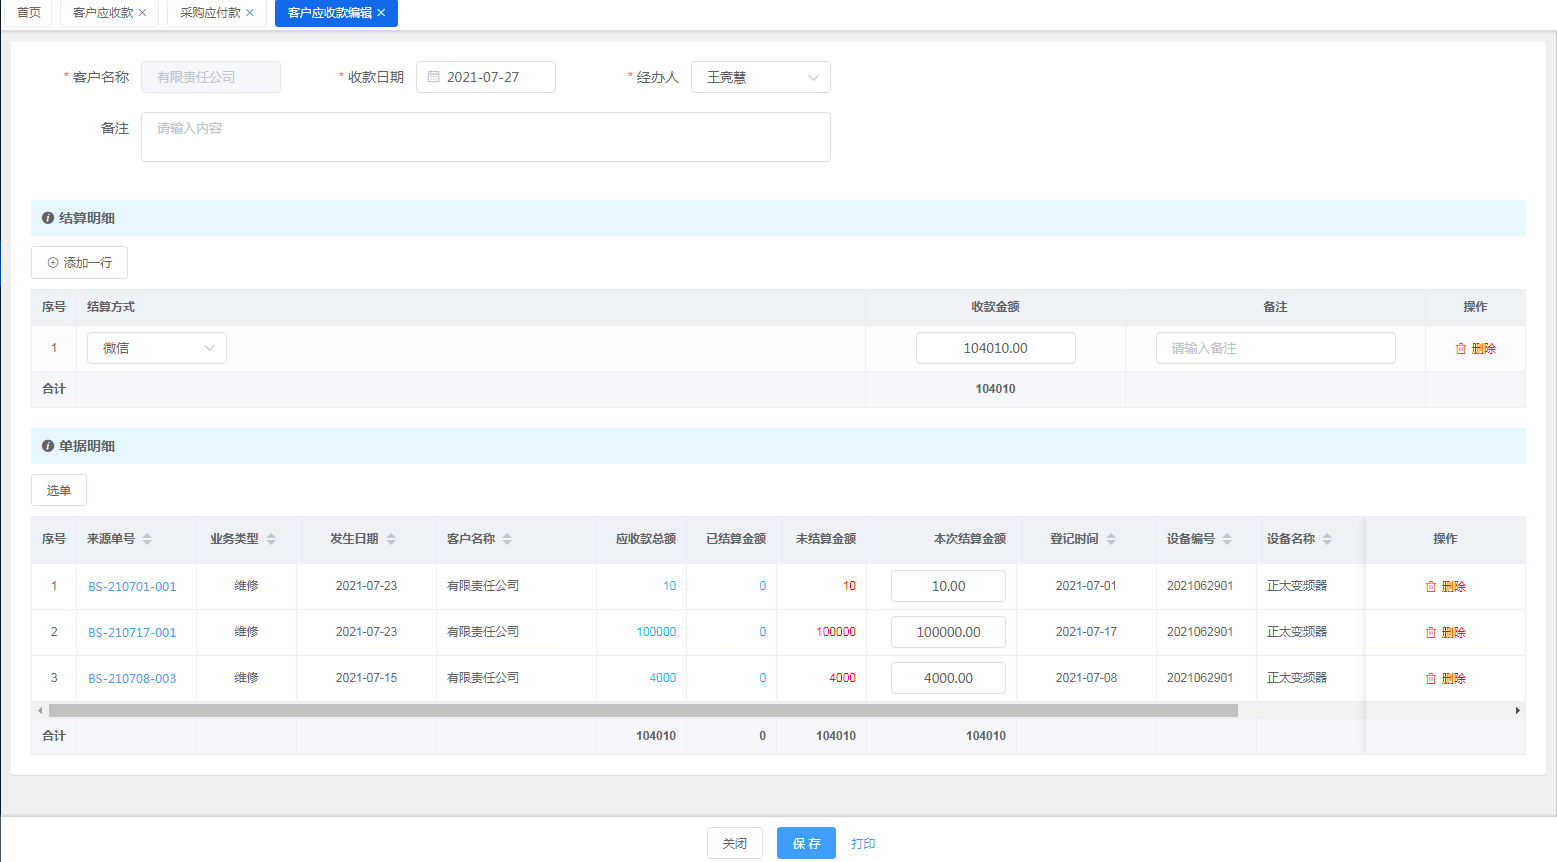This screenshot has height=862, width=1557.
Task: Close the 采购应付款 tab via X icon
Action: [250, 13]
